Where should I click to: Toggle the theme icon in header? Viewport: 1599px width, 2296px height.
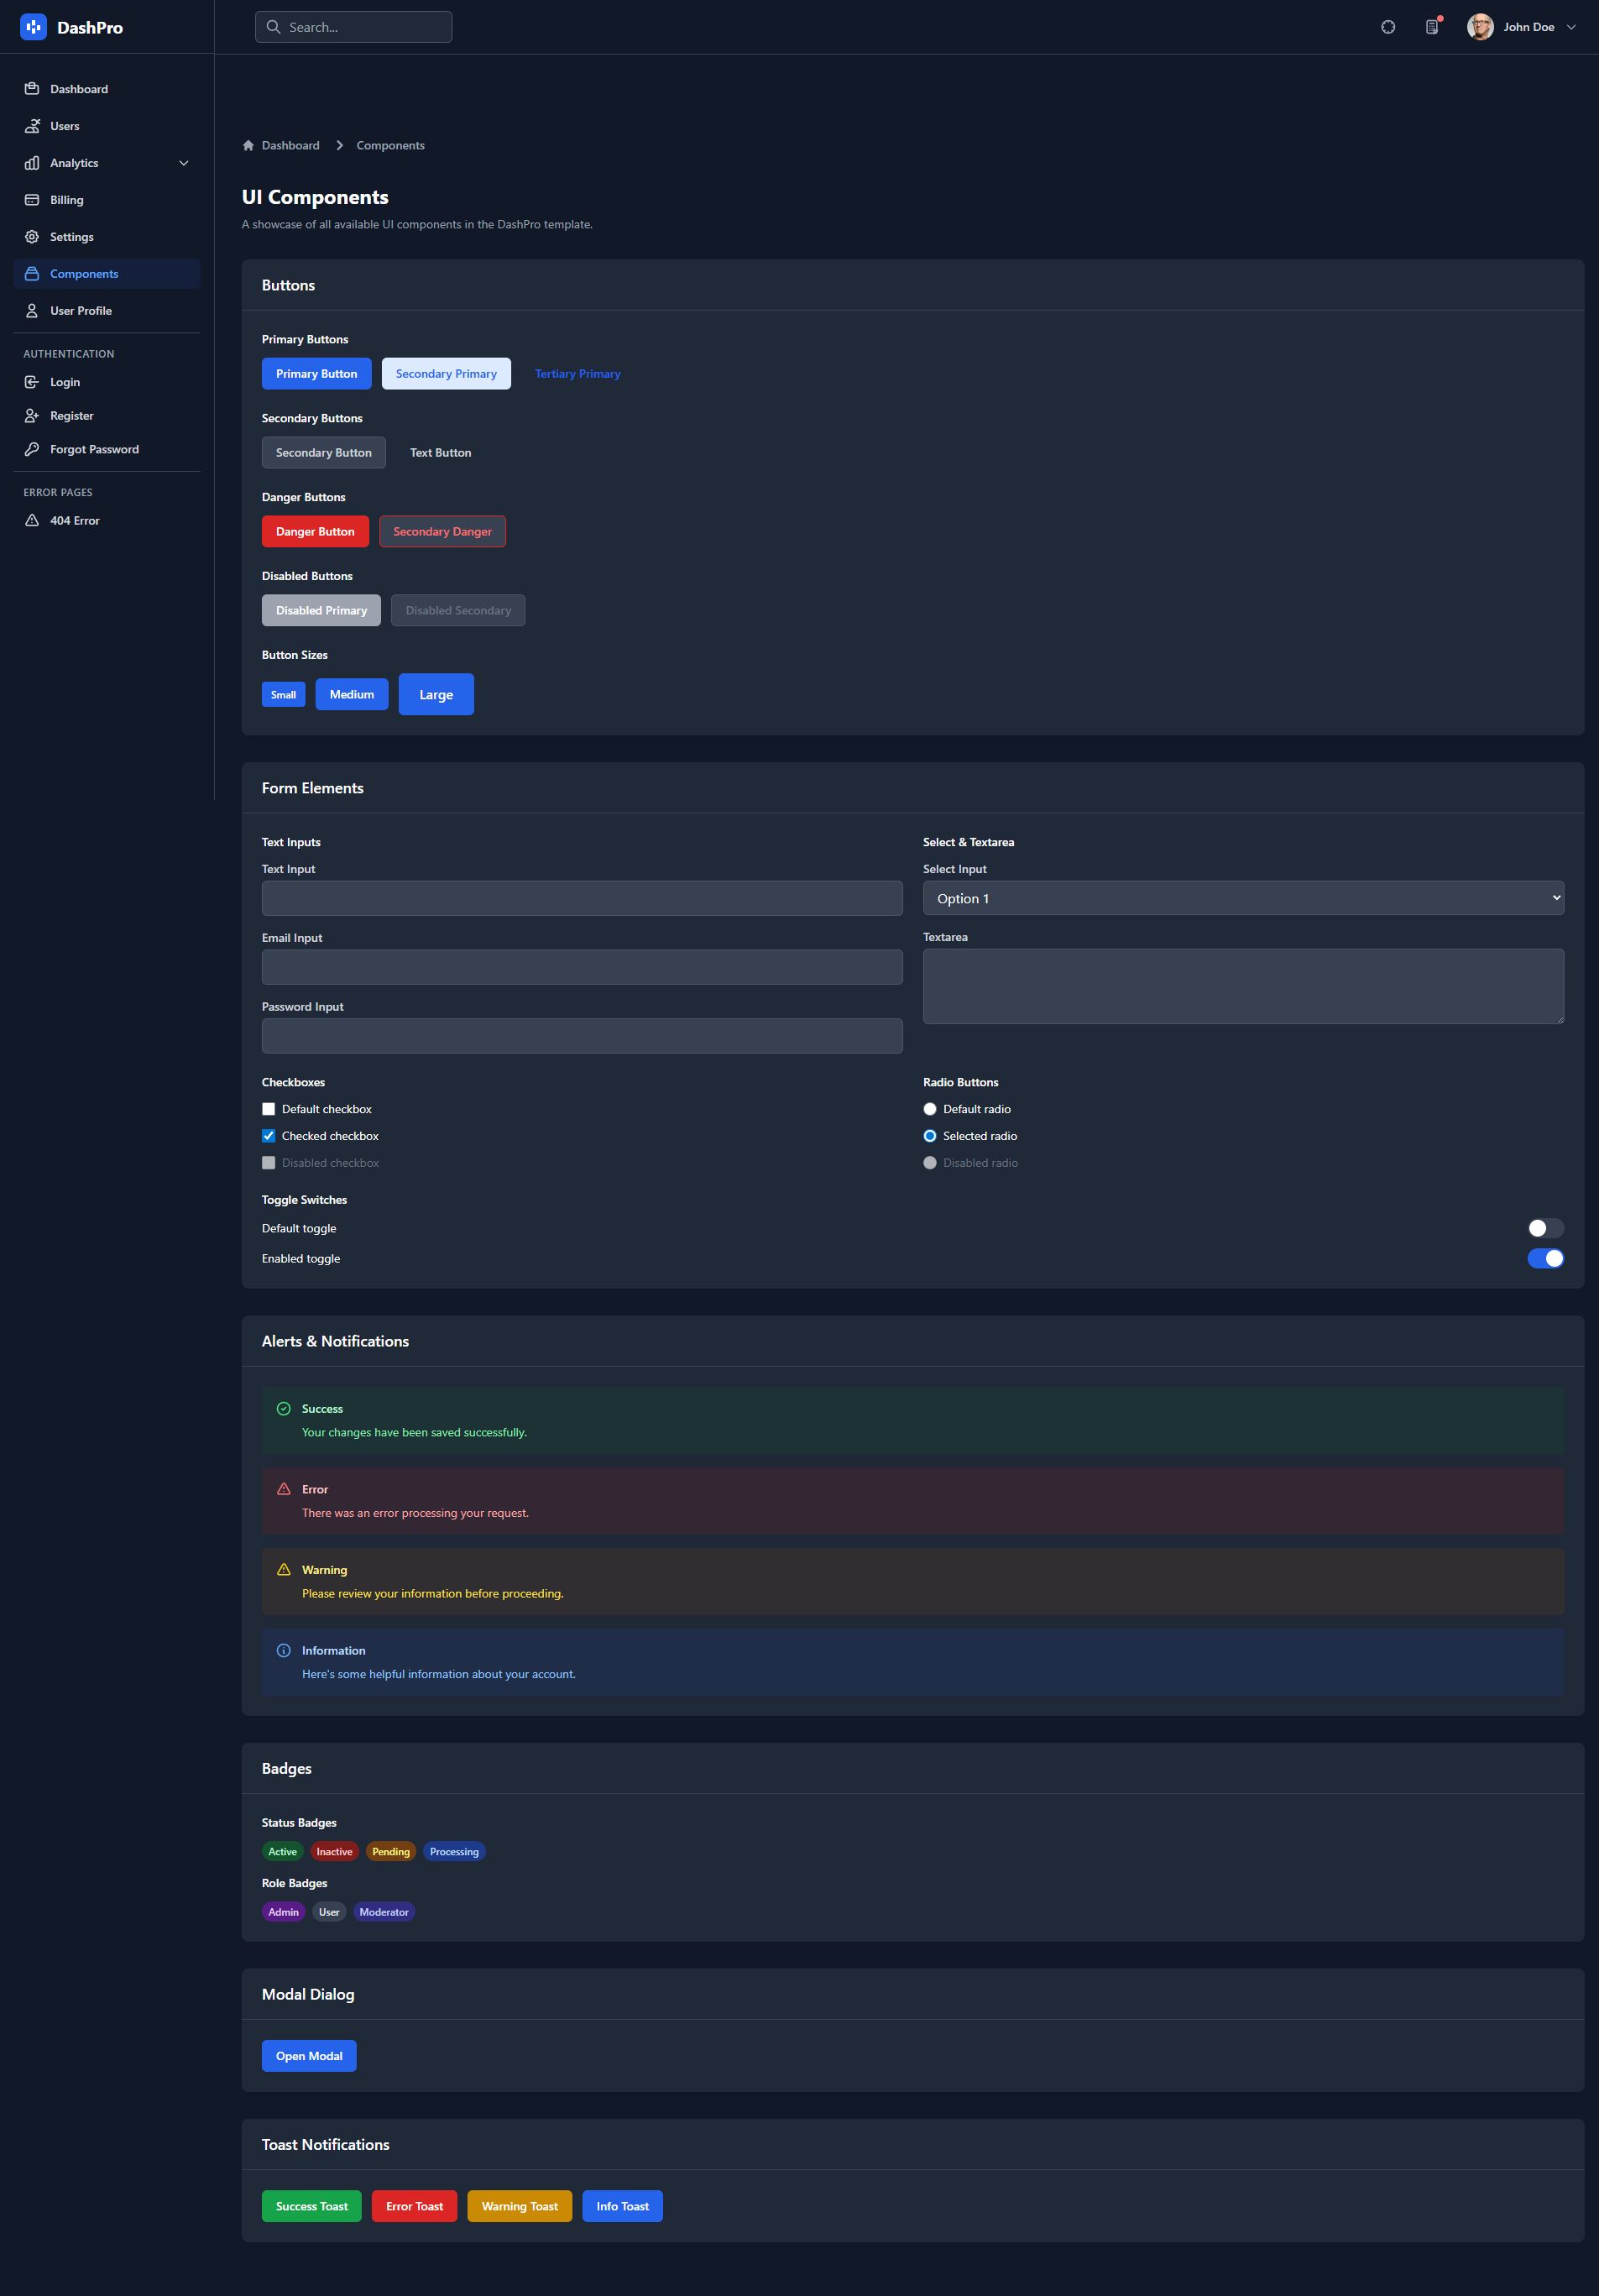[1388, 27]
